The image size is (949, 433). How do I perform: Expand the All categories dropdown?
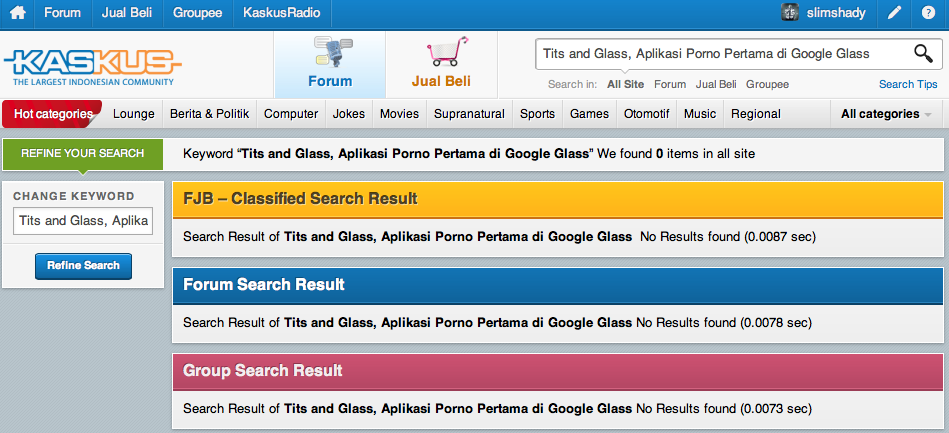click(x=886, y=114)
